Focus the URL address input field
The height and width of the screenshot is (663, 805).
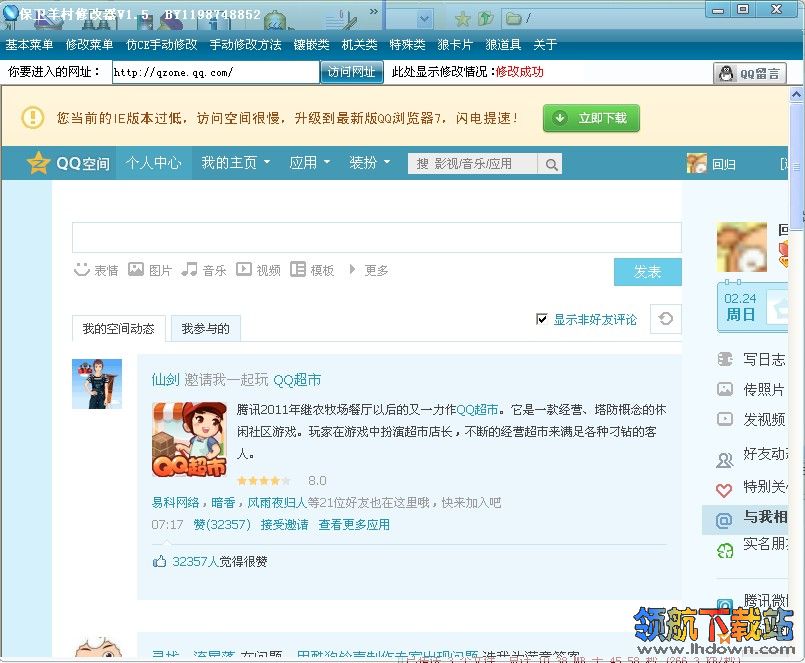click(x=216, y=72)
